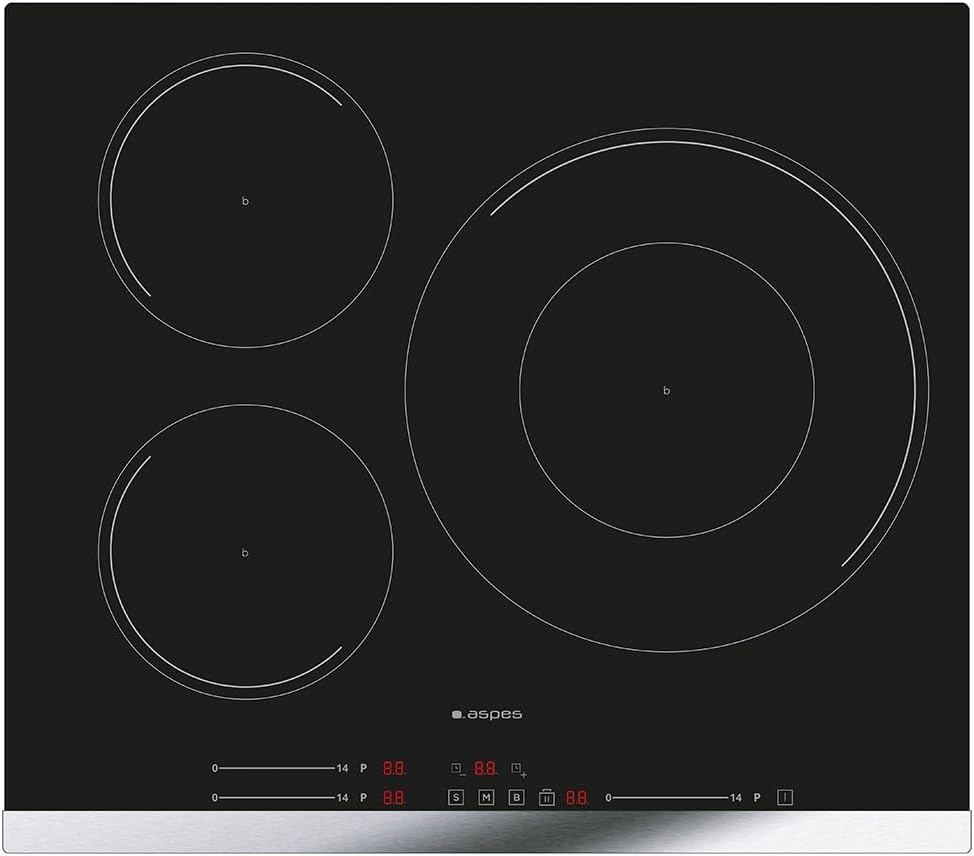Activate P boost beside the power key
This screenshot has width=974, height=856.
point(757,797)
